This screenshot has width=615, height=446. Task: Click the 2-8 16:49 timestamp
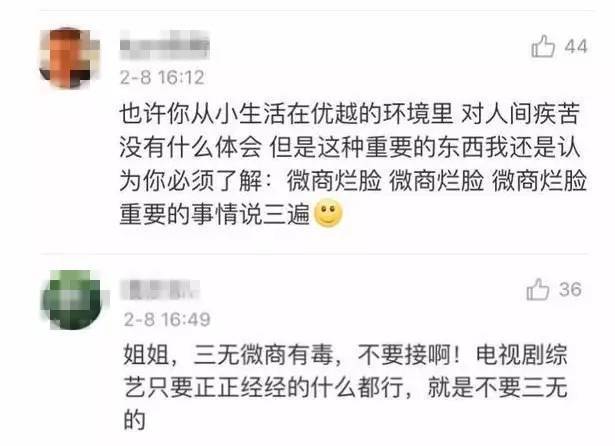pyautogui.click(x=167, y=319)
